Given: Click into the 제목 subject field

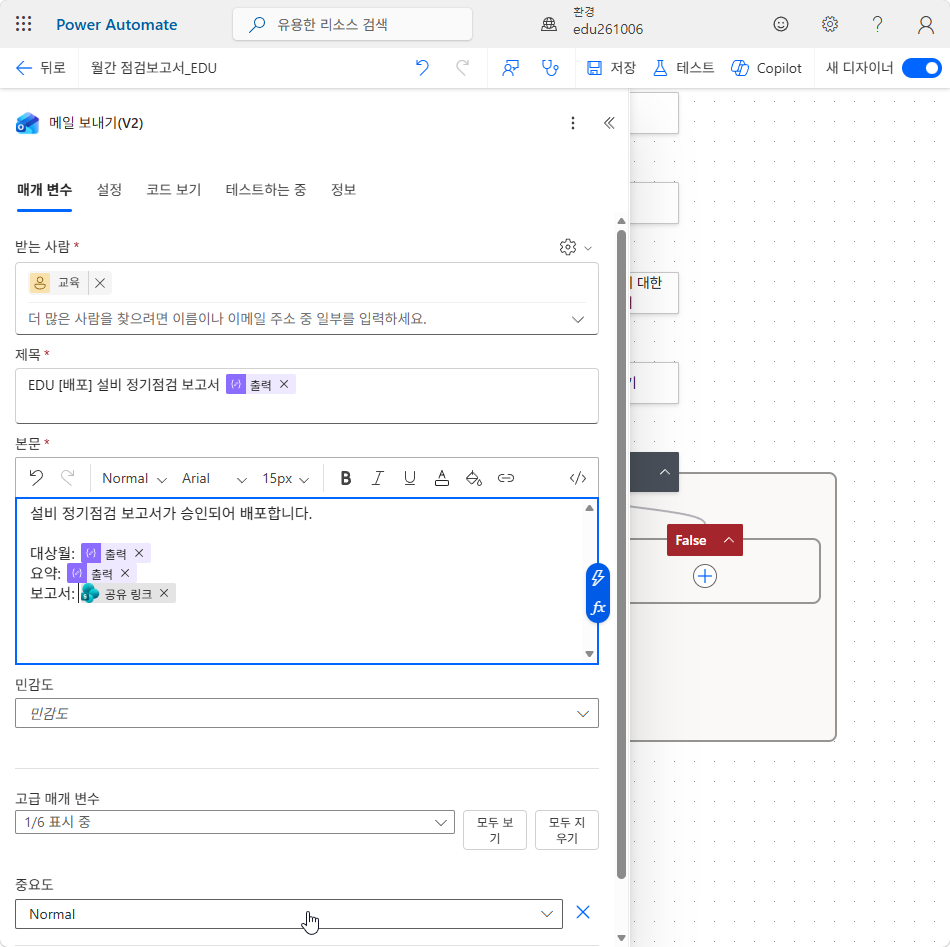Looking at the screenshot, I should (307, 396).
